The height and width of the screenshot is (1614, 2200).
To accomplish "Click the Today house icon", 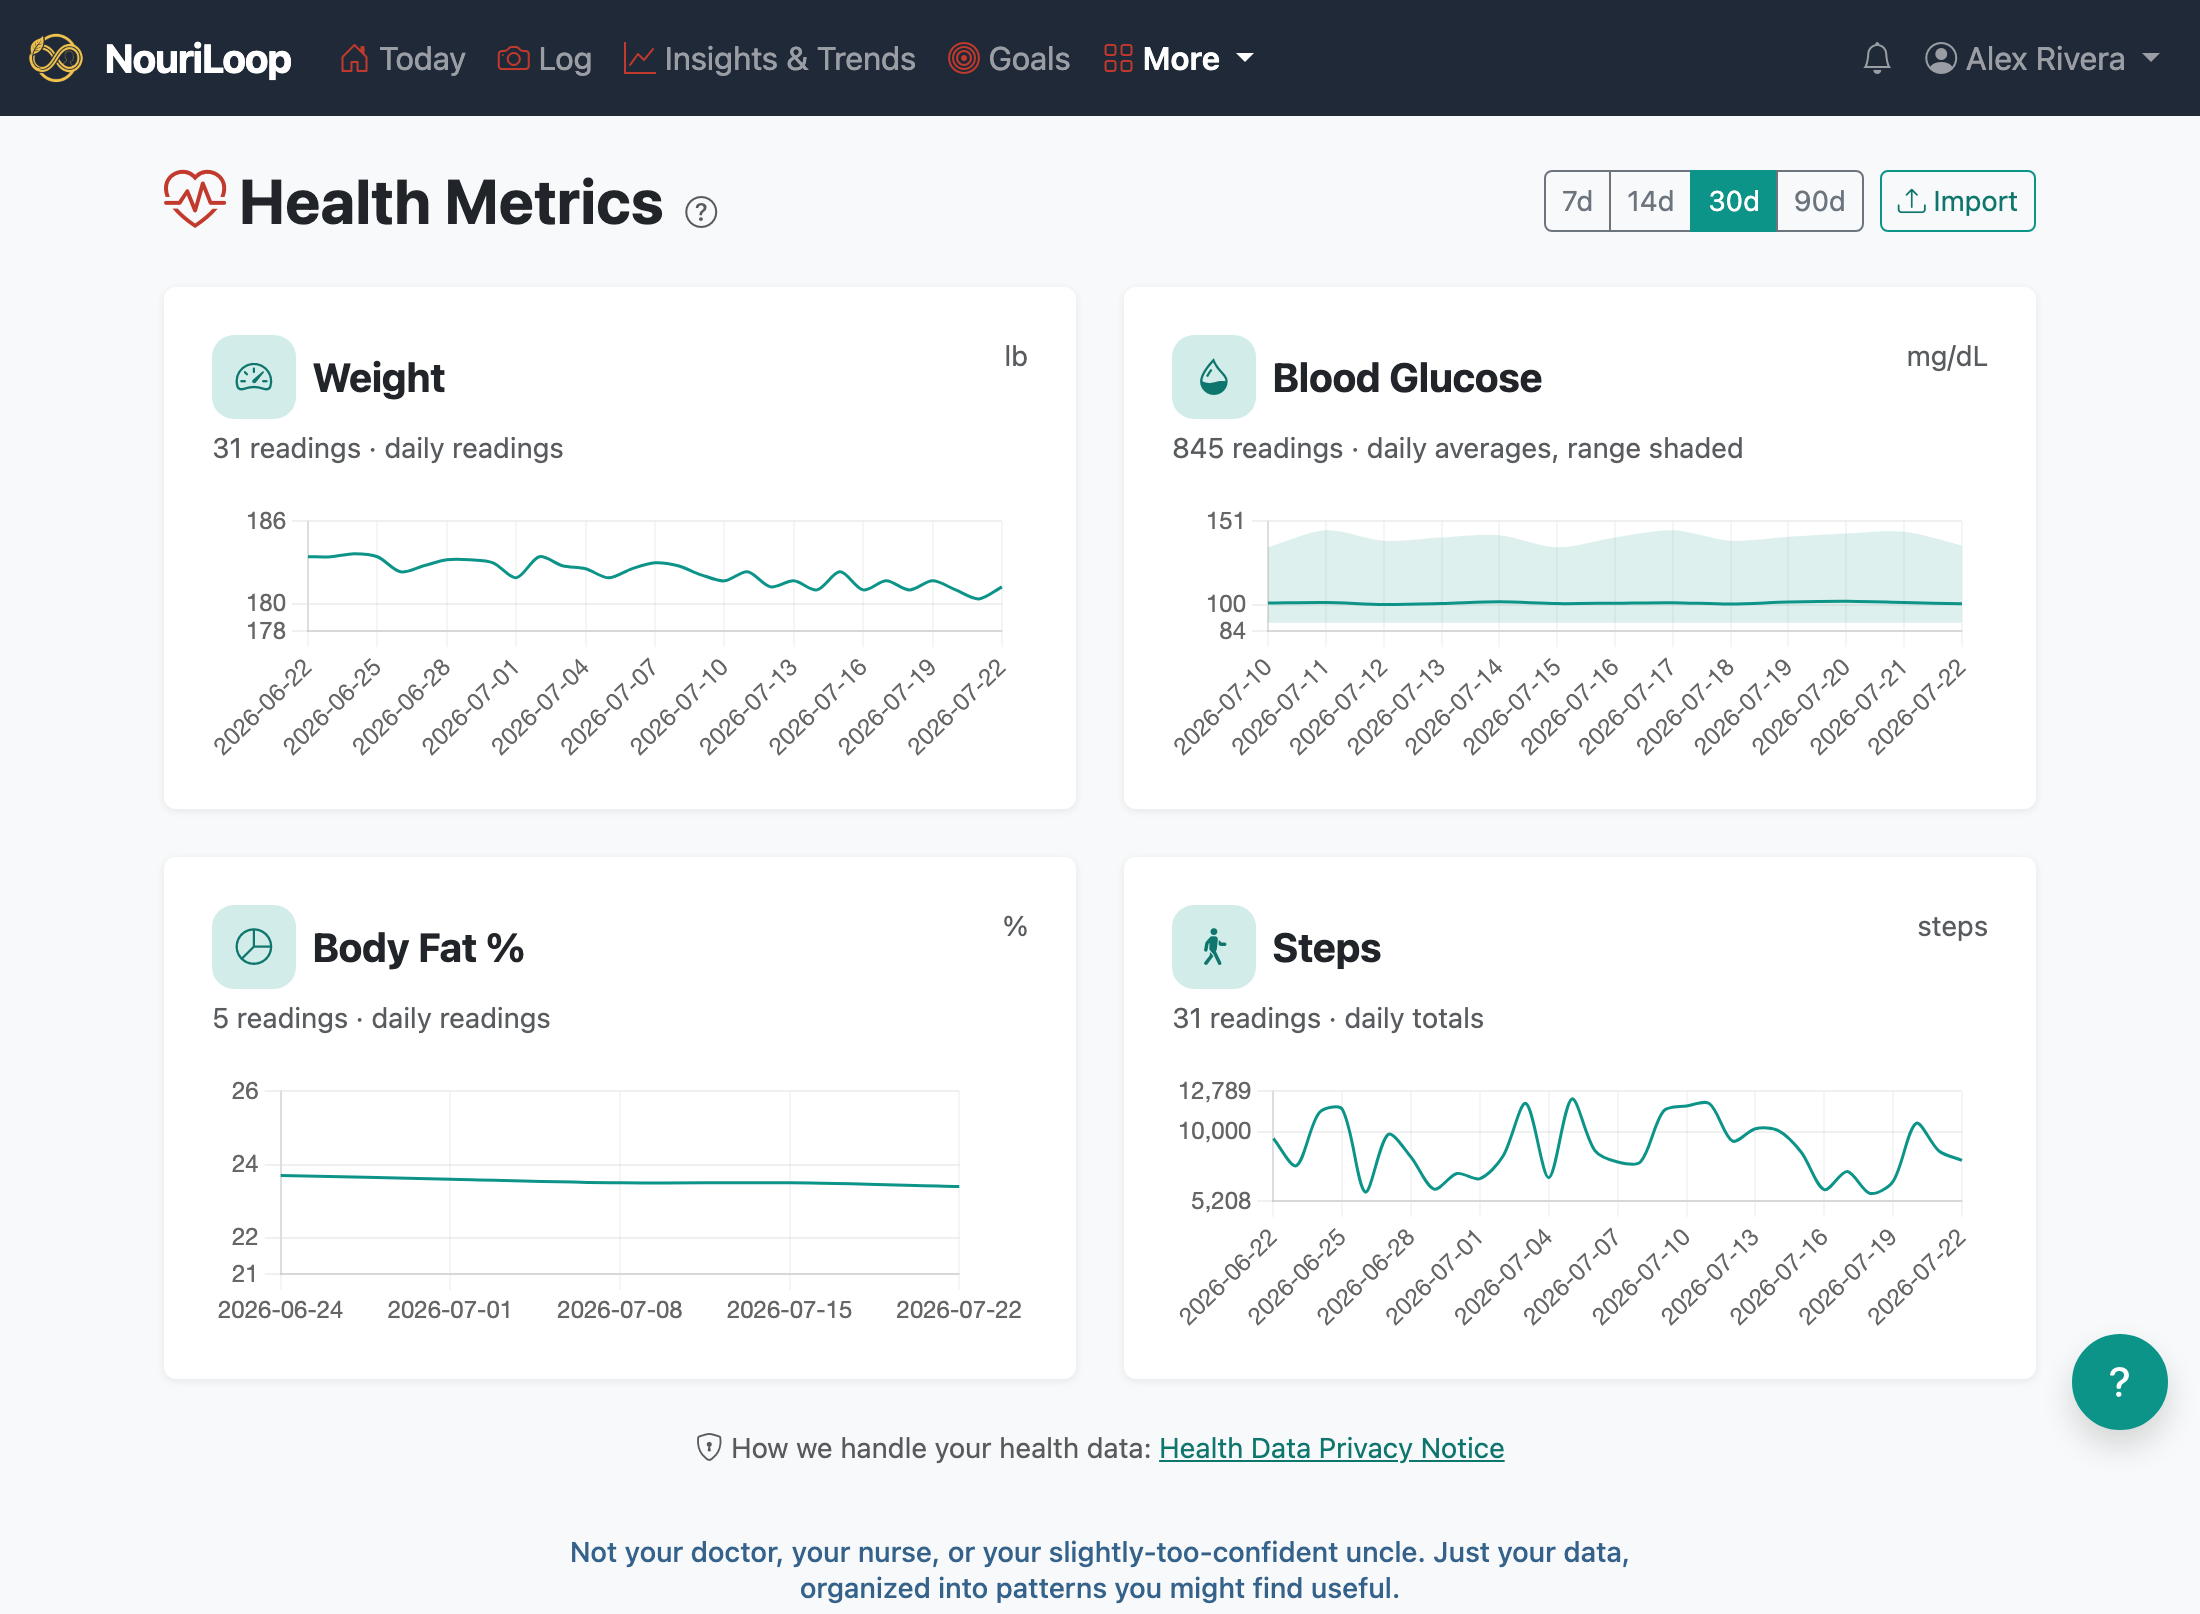I will point(354,59).
